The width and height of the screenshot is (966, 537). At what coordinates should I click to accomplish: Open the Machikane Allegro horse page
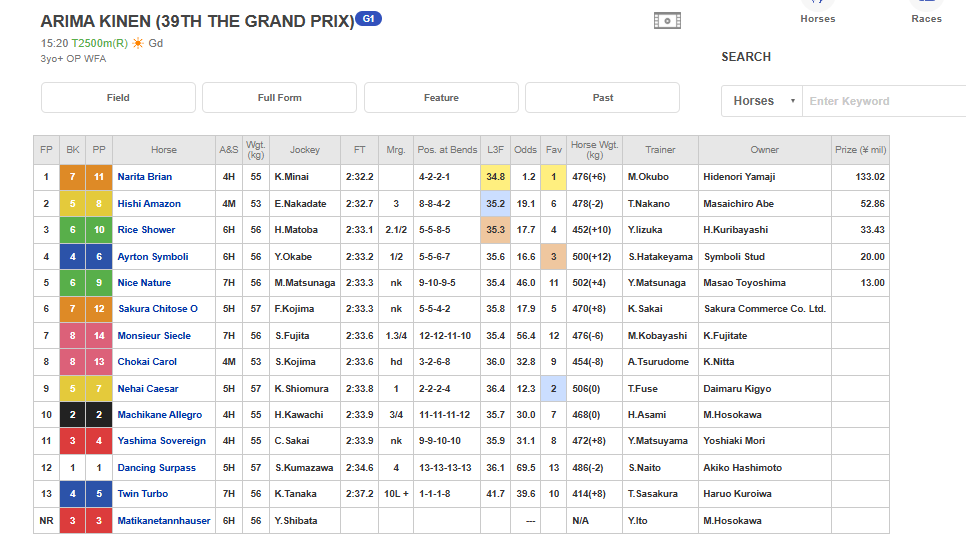pyautogui.click(x=160, y=414)
